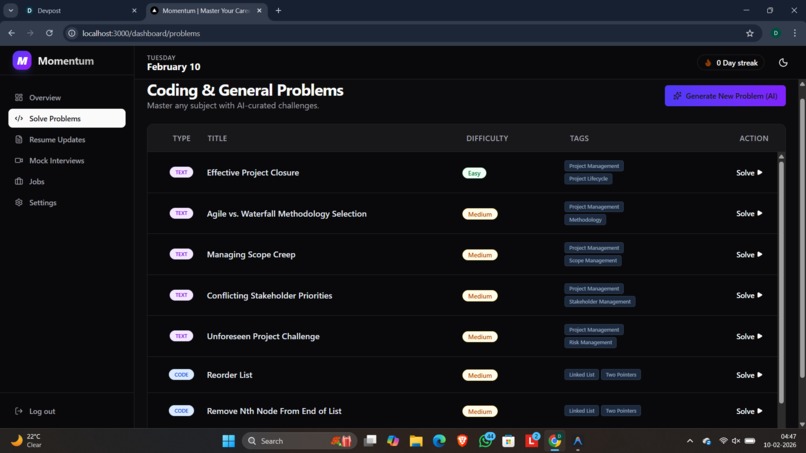
Task: Click Unforeseen Project Challenge title
Action: (x=263, y=336)
